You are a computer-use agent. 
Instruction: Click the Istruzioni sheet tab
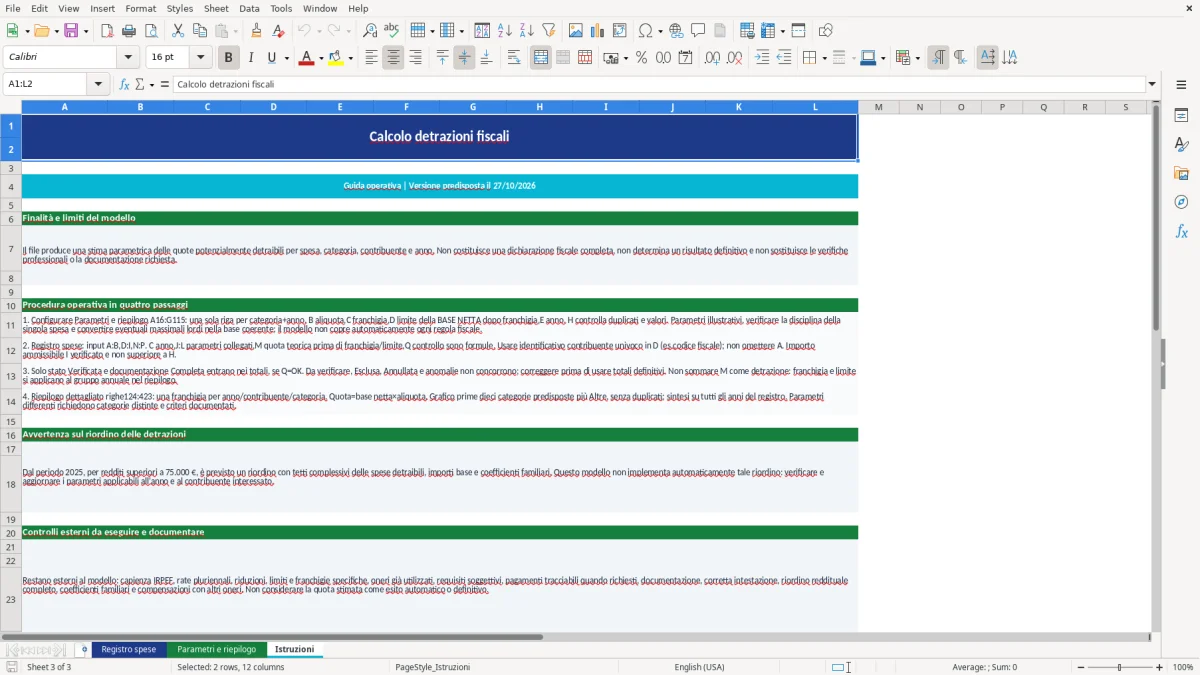pyautogui.click(x=295, y=649)
